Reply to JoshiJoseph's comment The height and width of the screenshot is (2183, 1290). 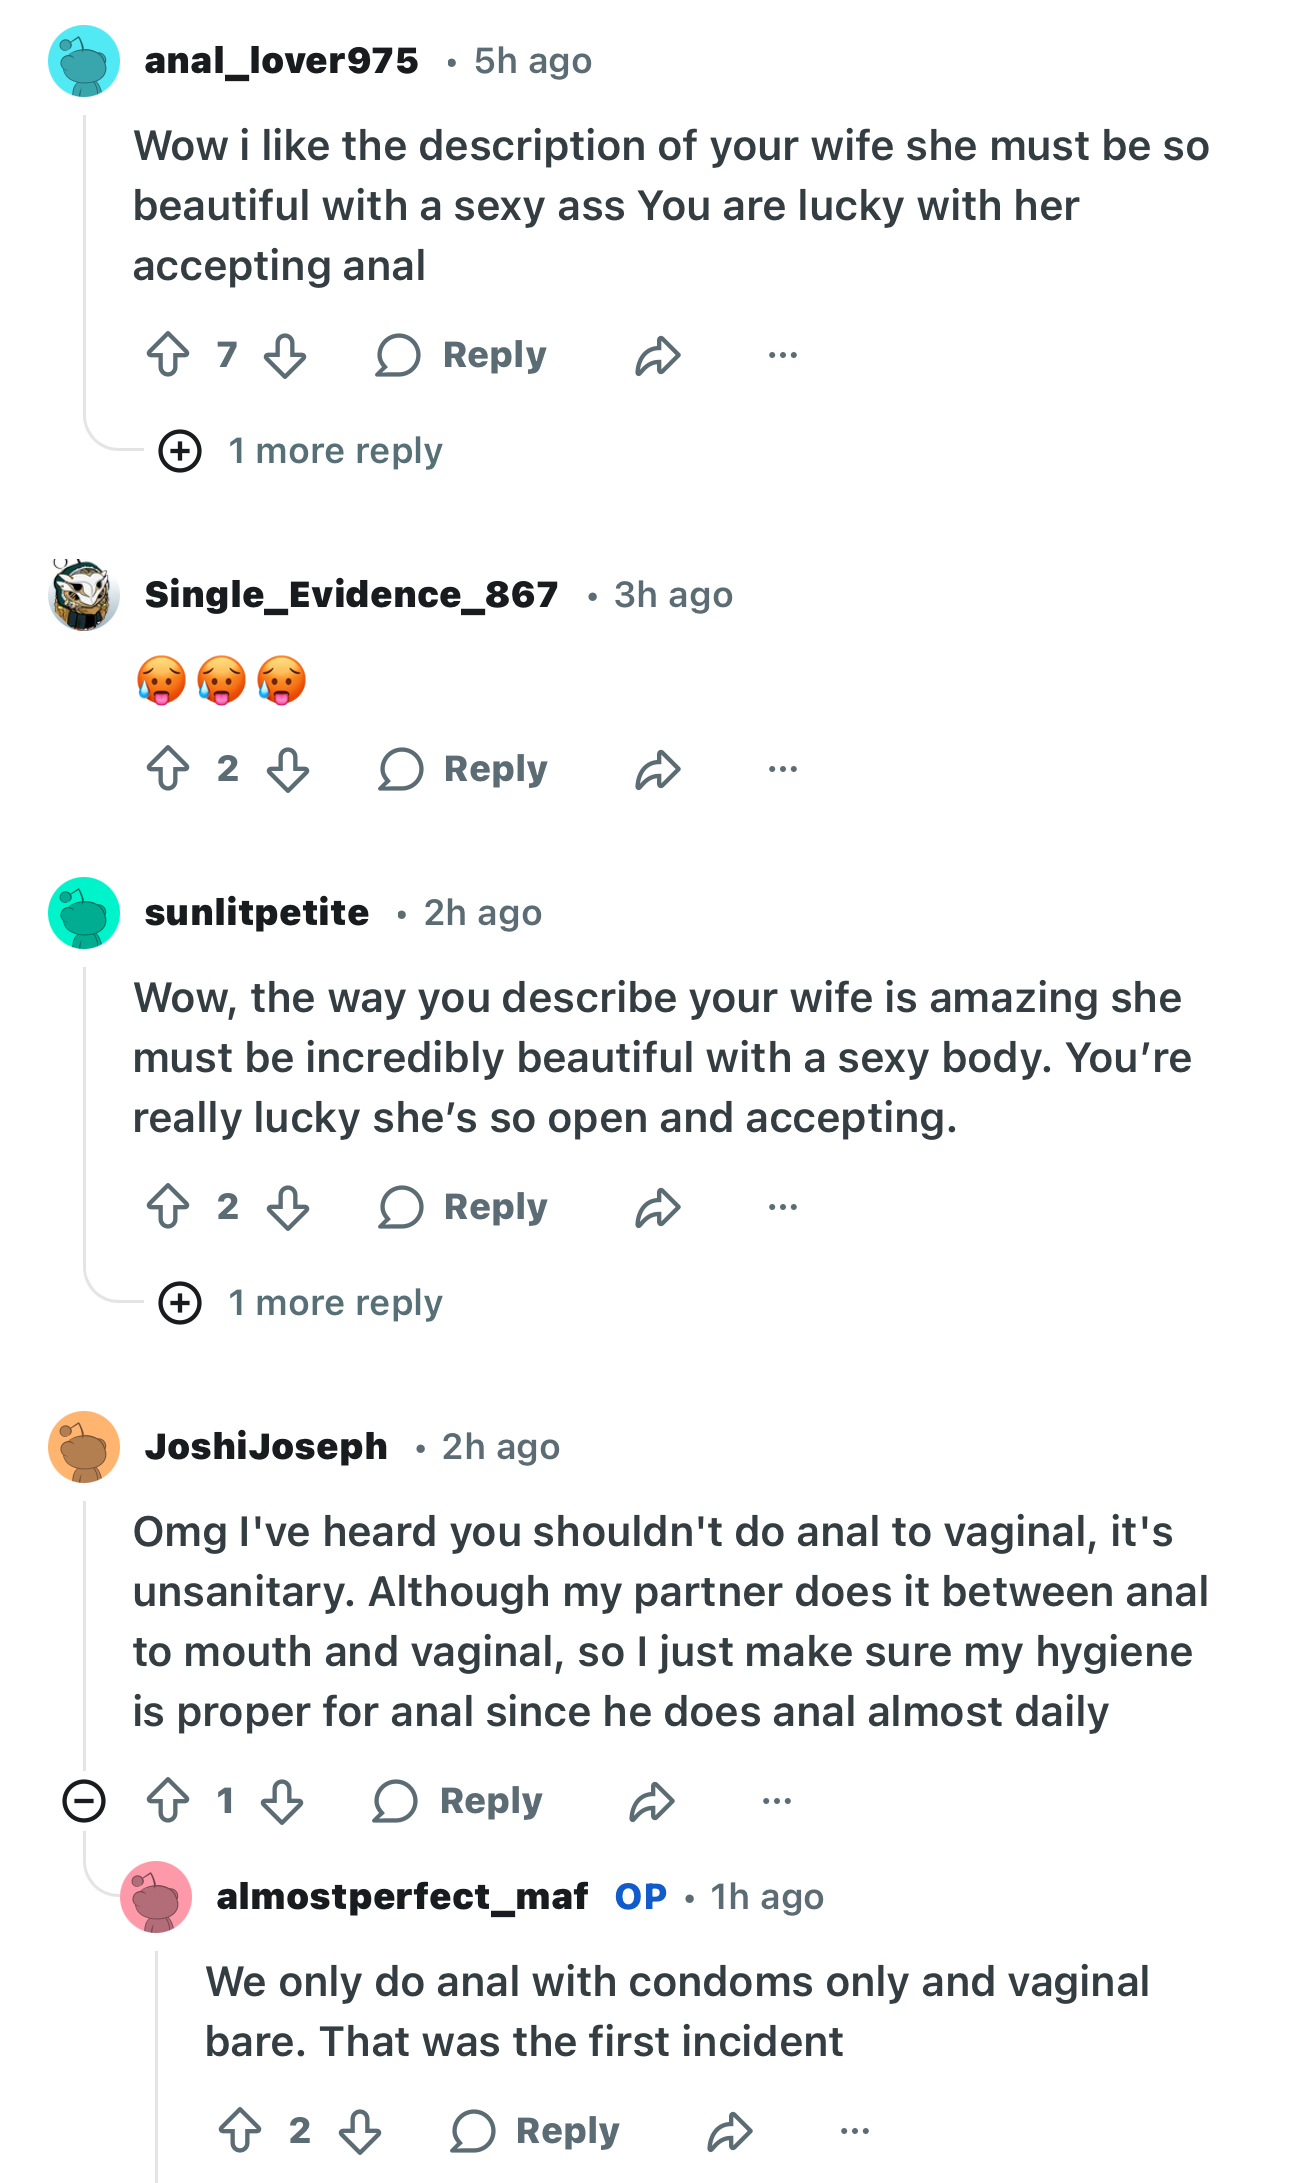[x=459, y=1802]
